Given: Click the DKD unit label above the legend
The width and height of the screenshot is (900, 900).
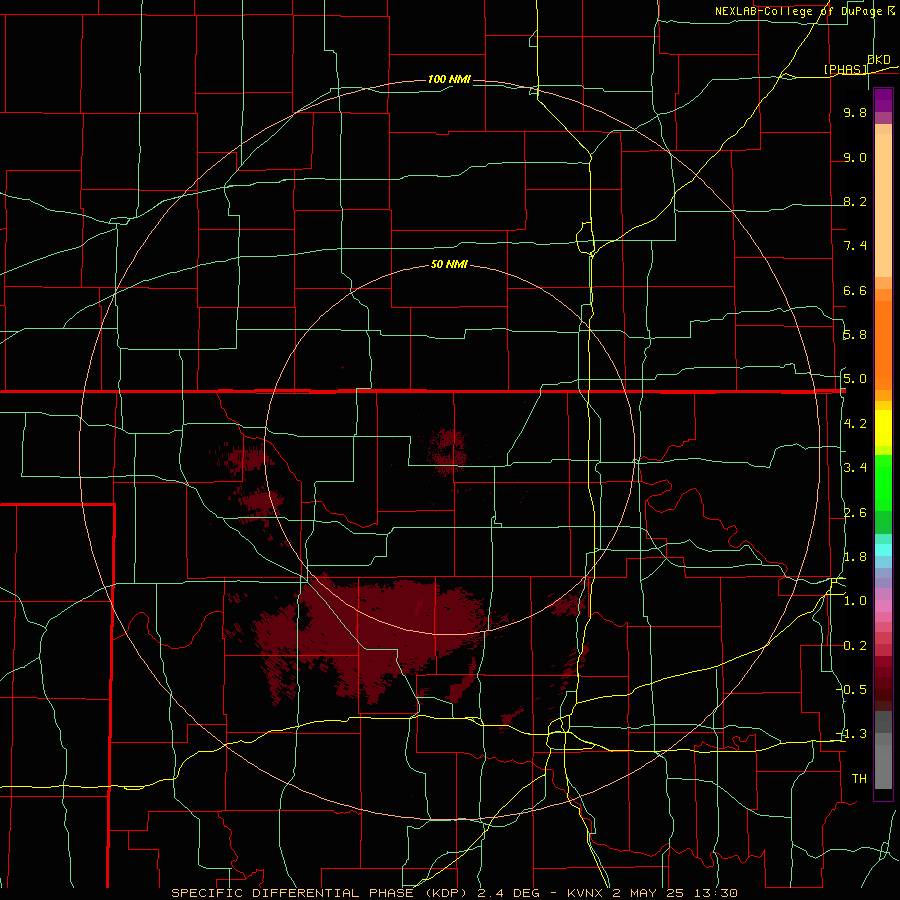Looking at the screenshot, I should click(x=879, y=60).
